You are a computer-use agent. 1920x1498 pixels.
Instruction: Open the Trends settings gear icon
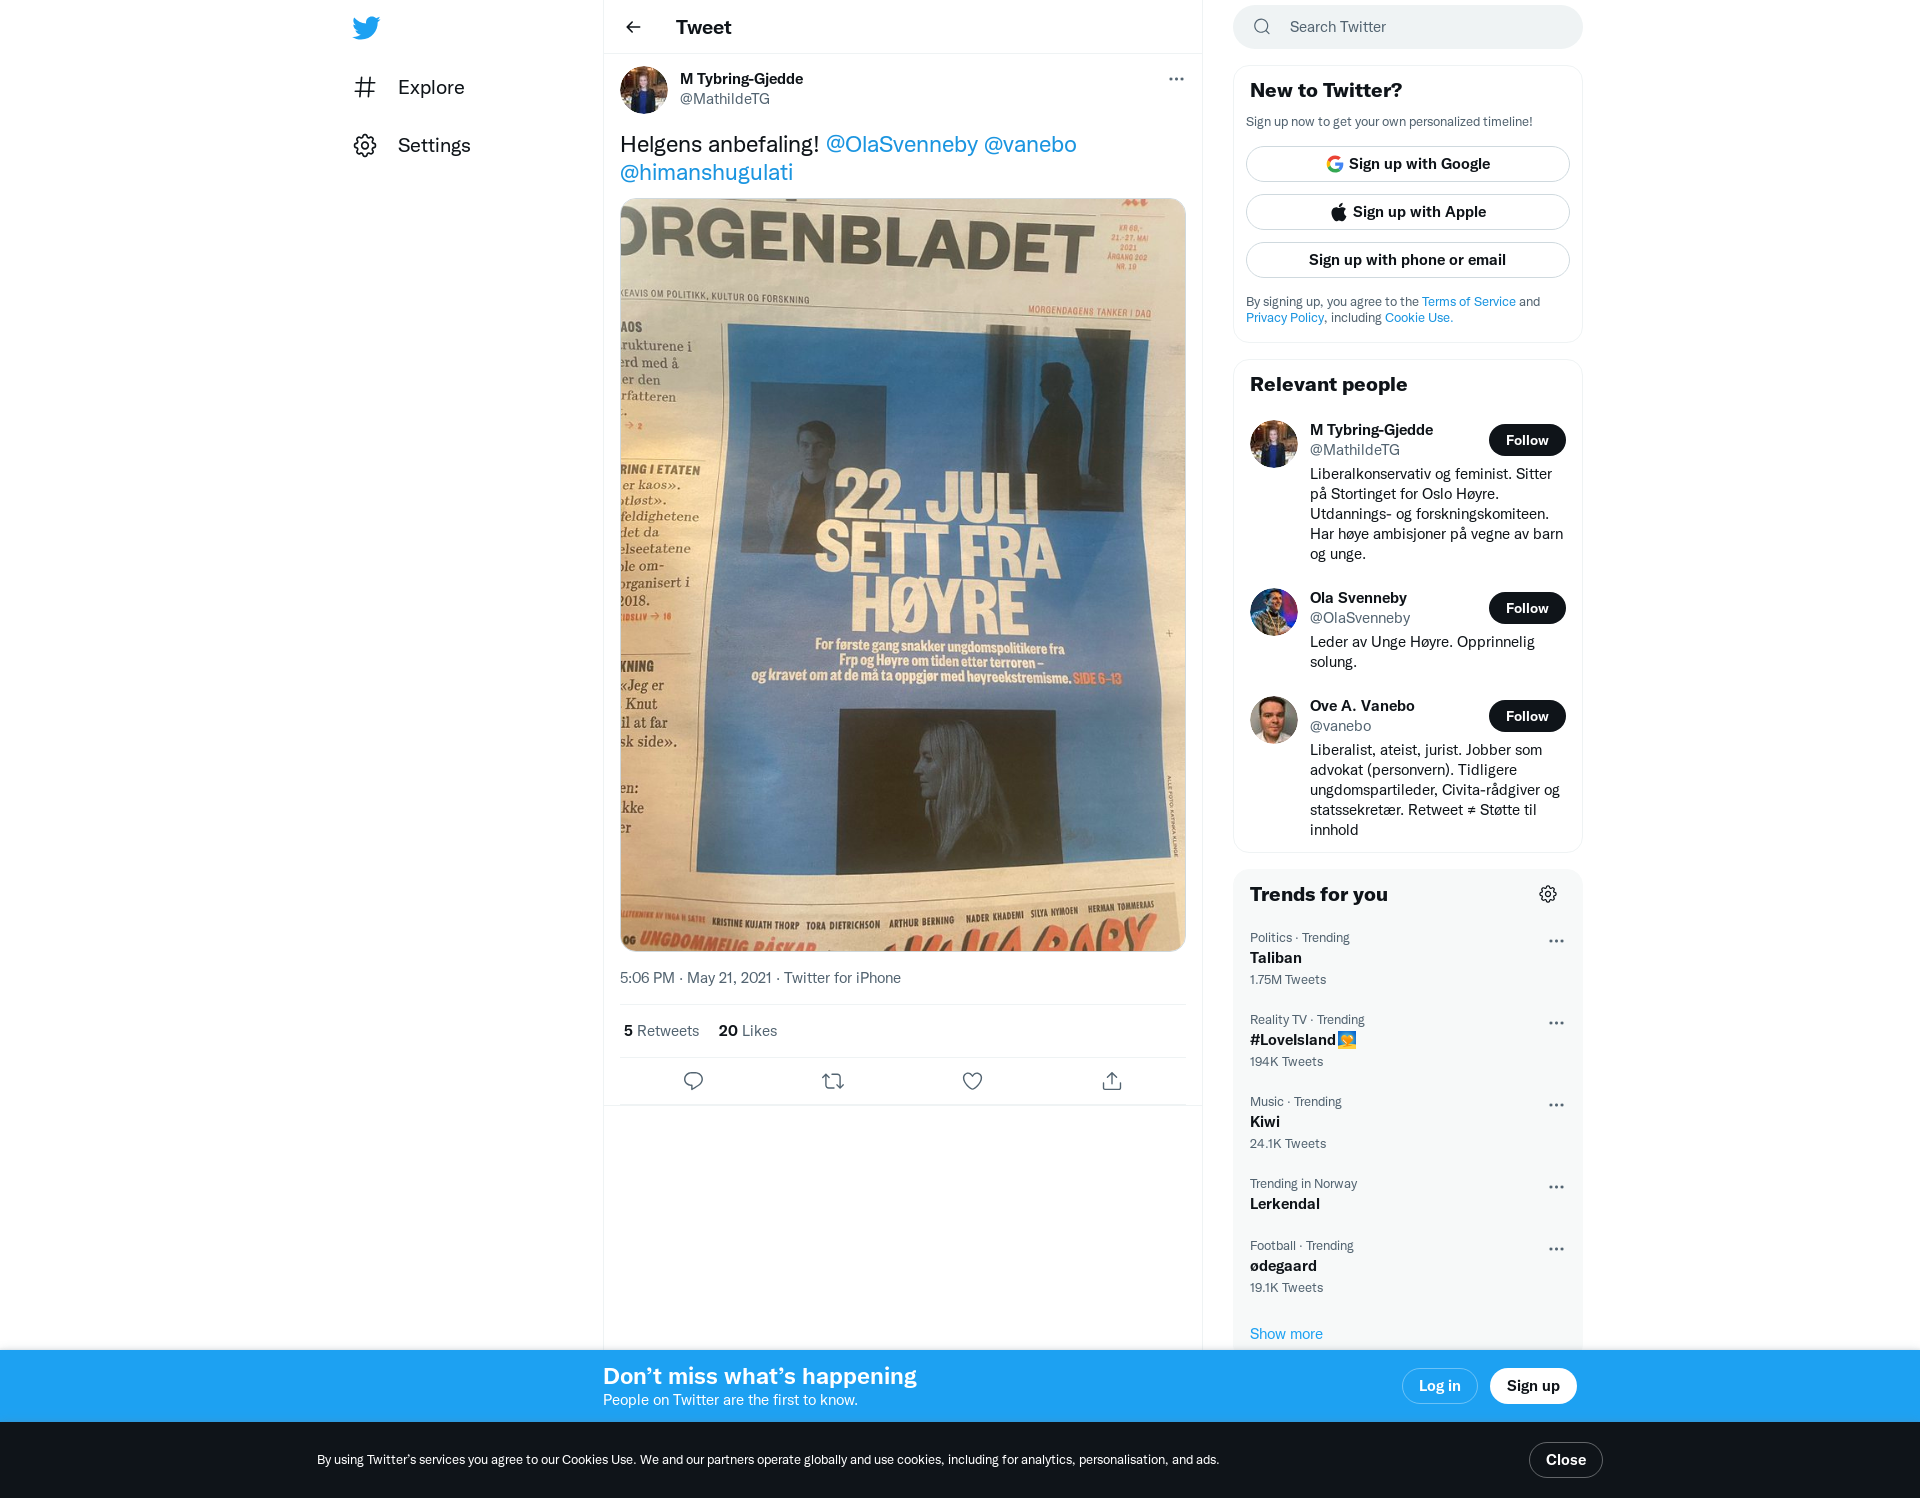[x=1548, y=894]
